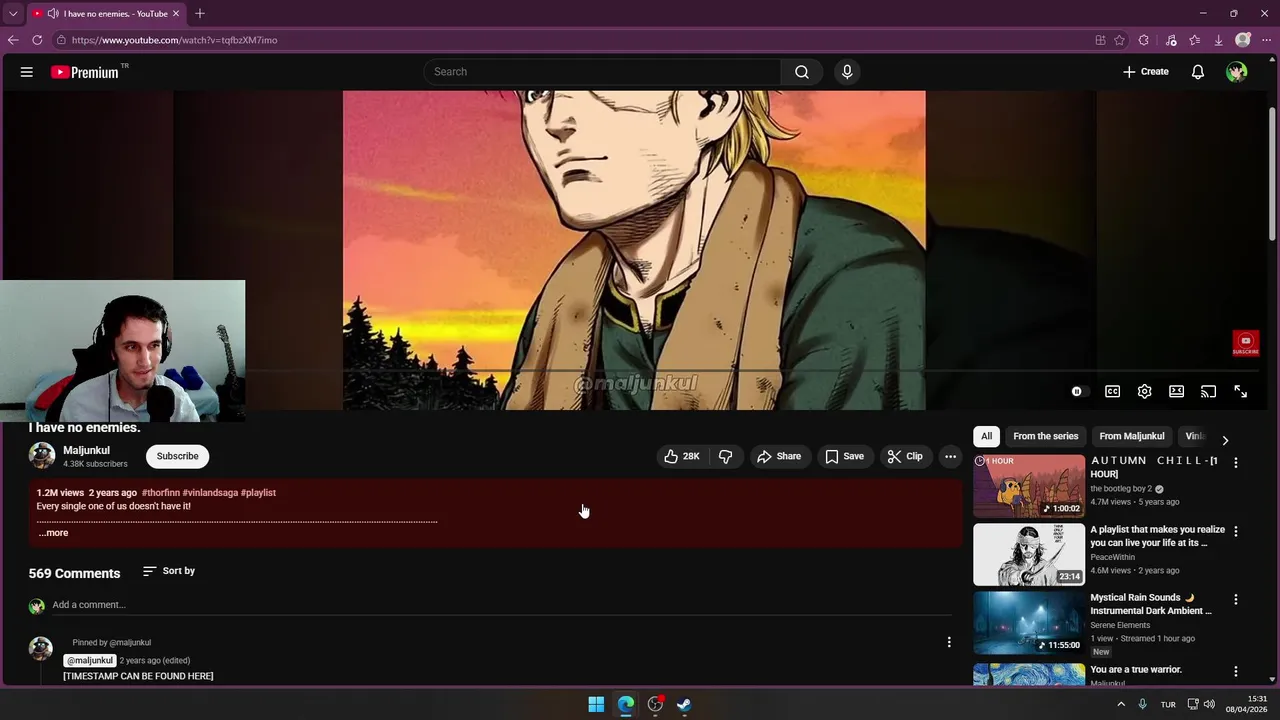Create a clip with the Clip button
Viewport: 1280px width, 720px height.
[x=905, y=456]
